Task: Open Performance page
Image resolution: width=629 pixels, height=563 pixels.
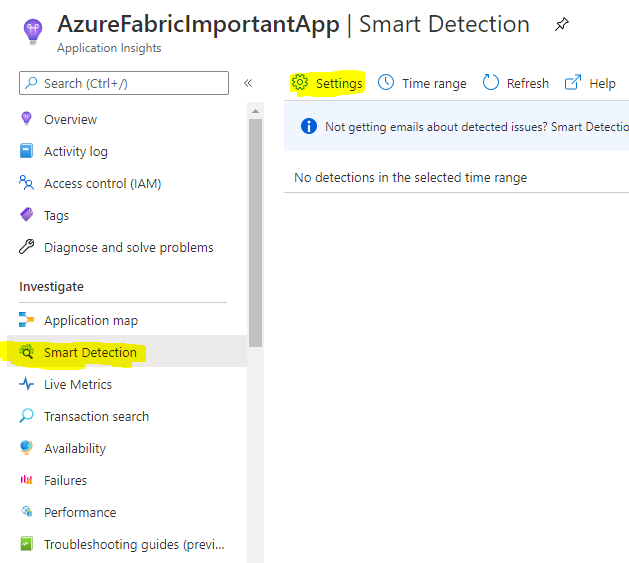Action: click(x=127, y=512)
